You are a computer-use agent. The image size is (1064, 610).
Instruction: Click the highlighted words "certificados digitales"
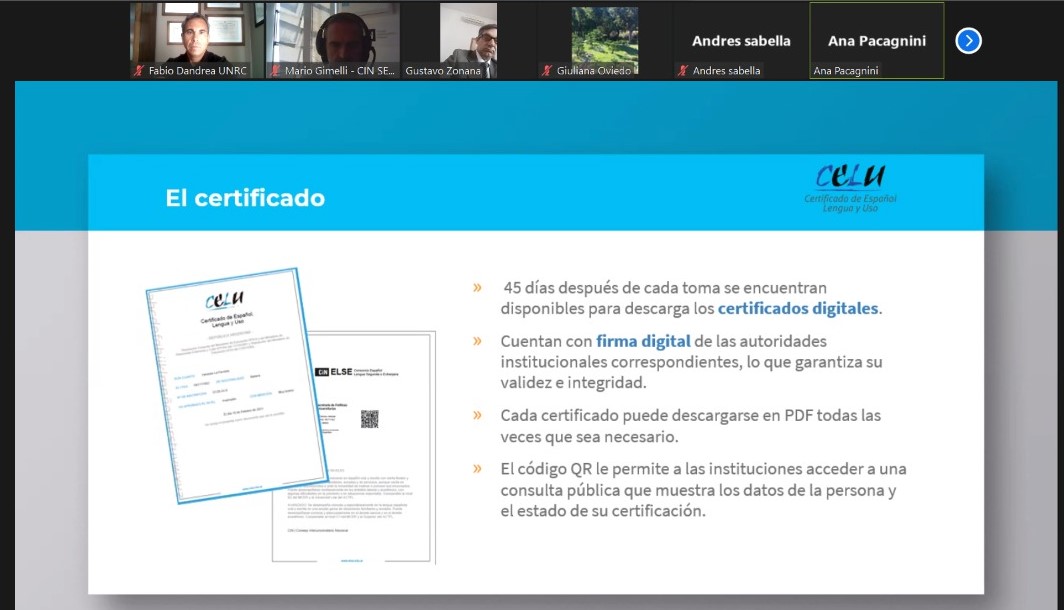[798, 309]
